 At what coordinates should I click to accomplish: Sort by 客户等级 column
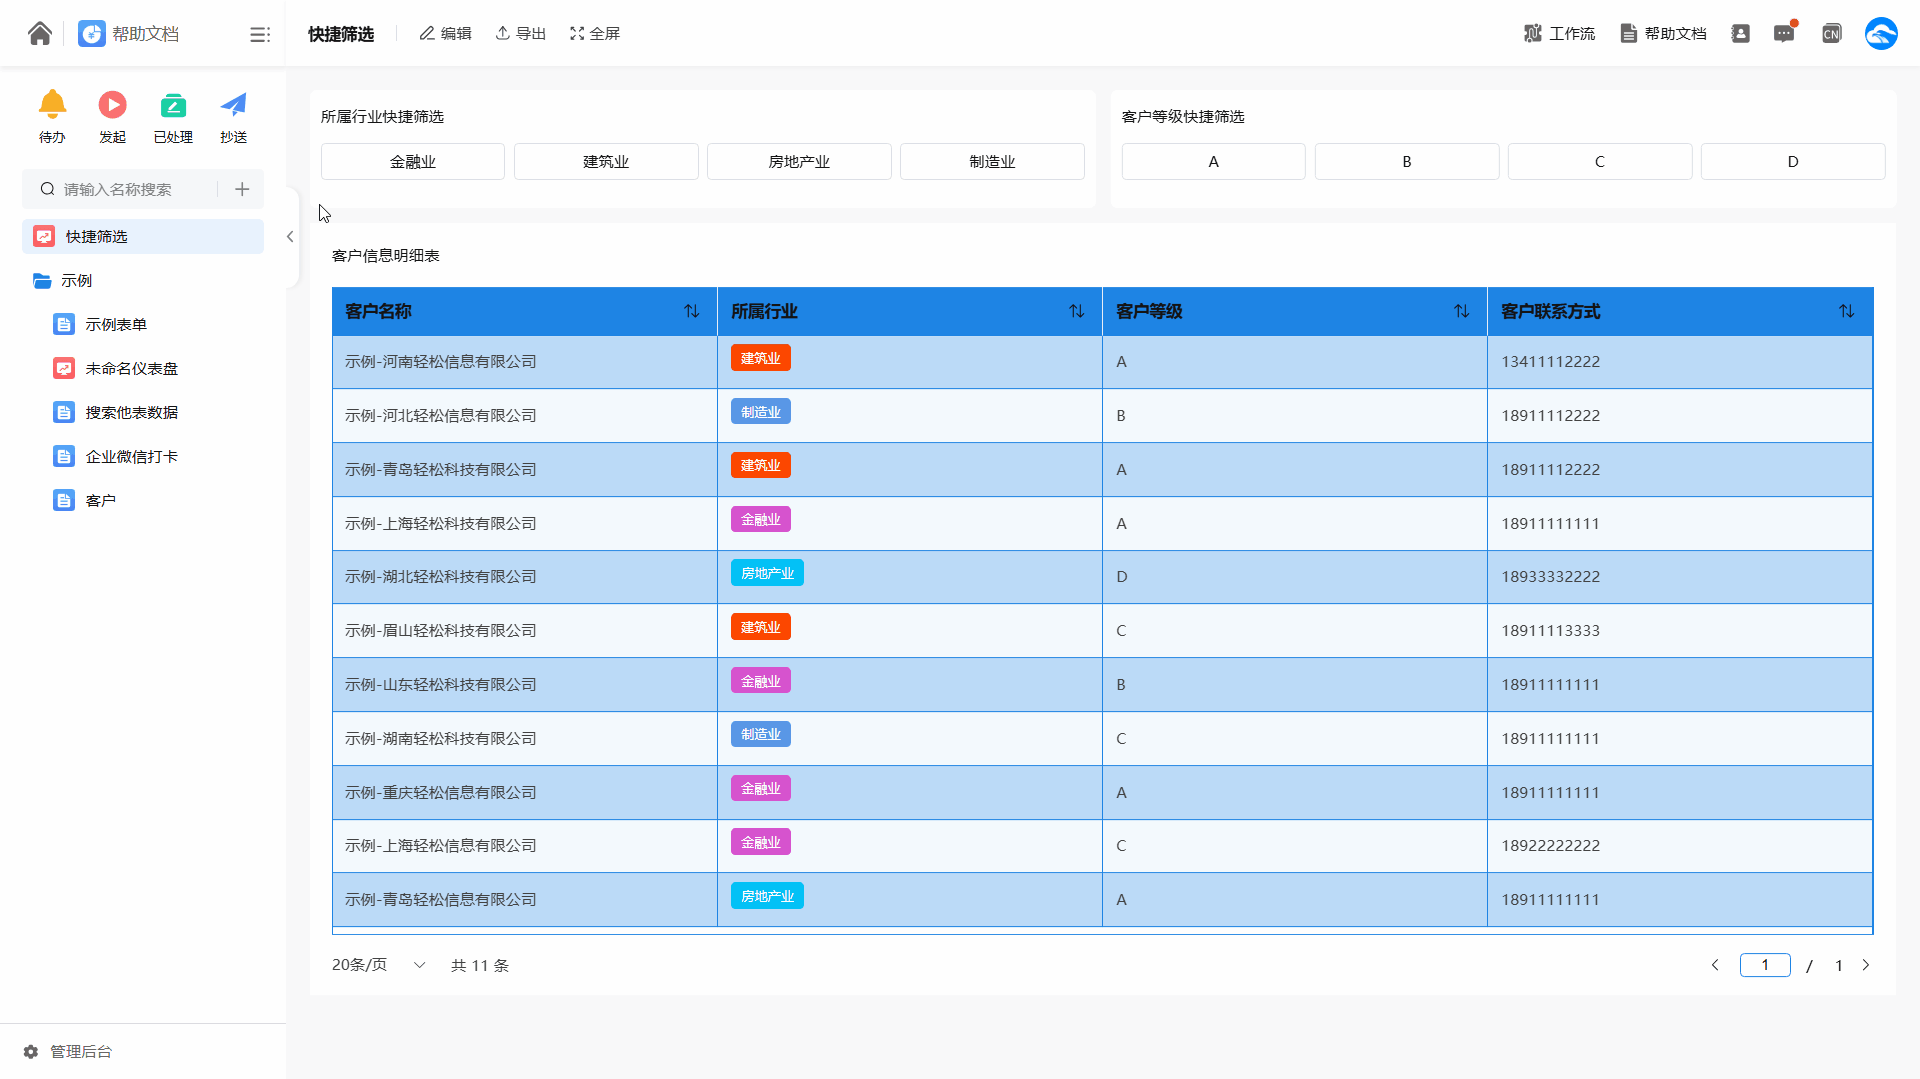[1461, 312]
